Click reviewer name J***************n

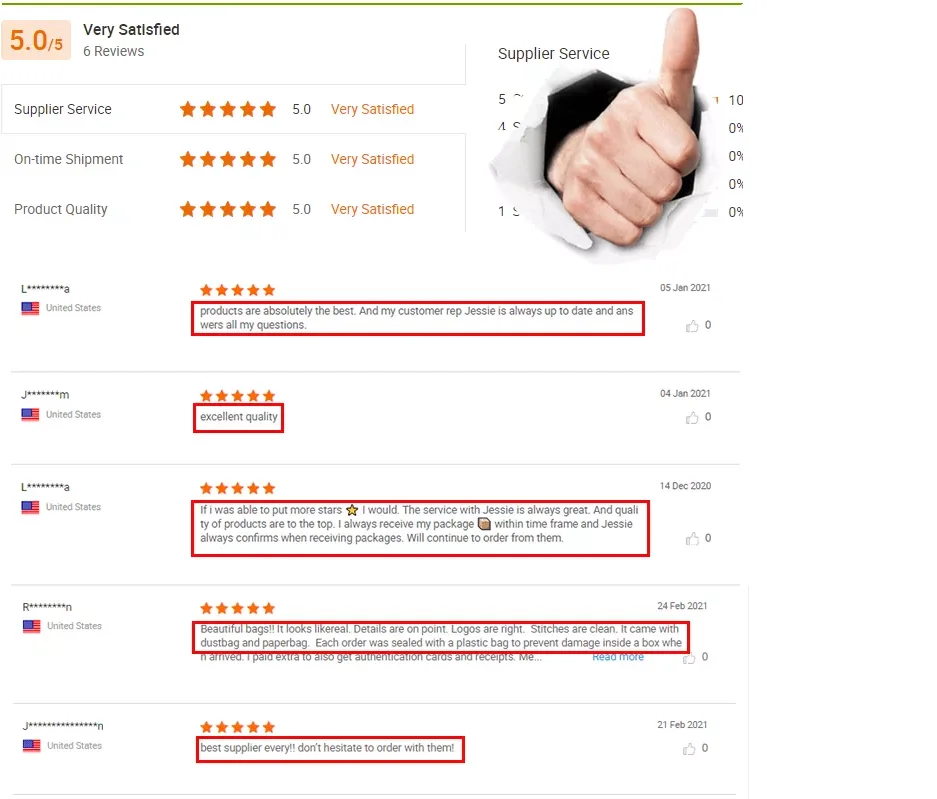pos(63,726)
